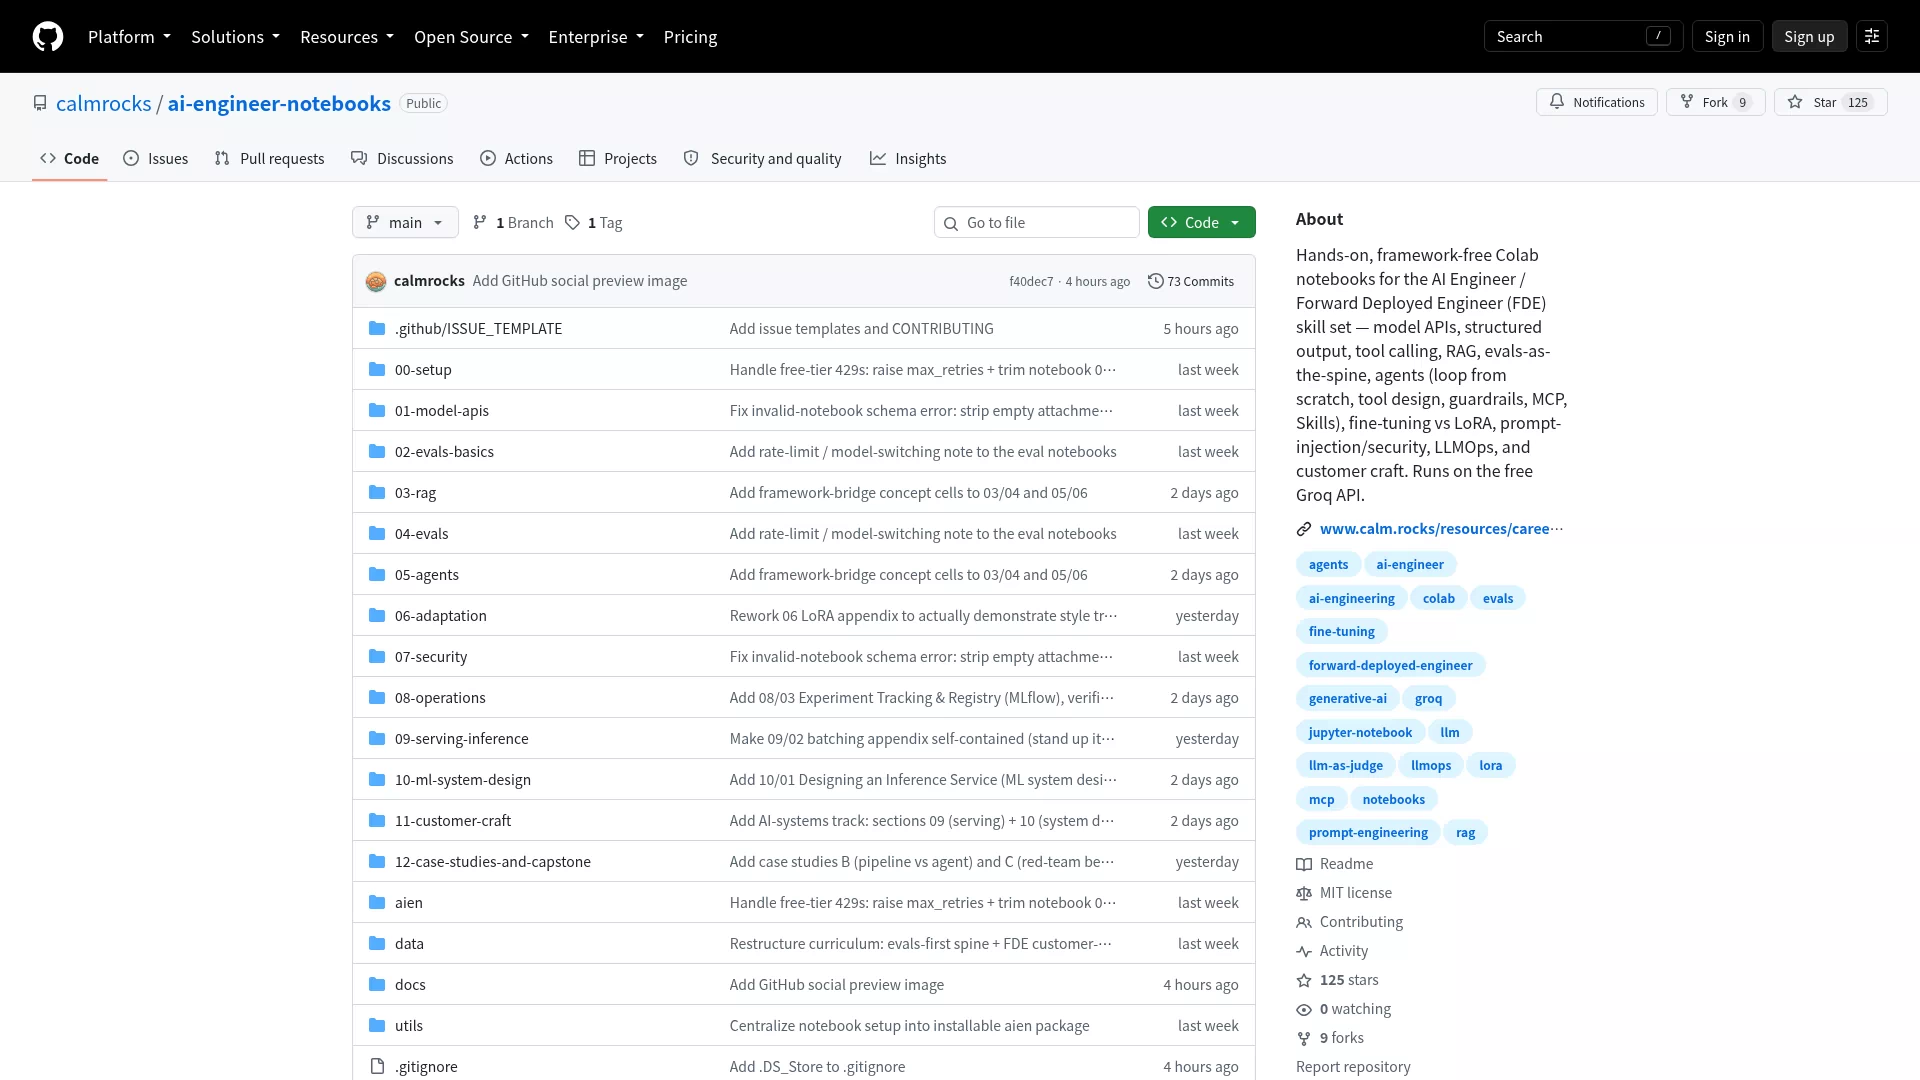Viewport: 1920px width, 1080px height.
Task: Switch to the Issues tab
Action: pyautogui.click(x=156, y=159)
